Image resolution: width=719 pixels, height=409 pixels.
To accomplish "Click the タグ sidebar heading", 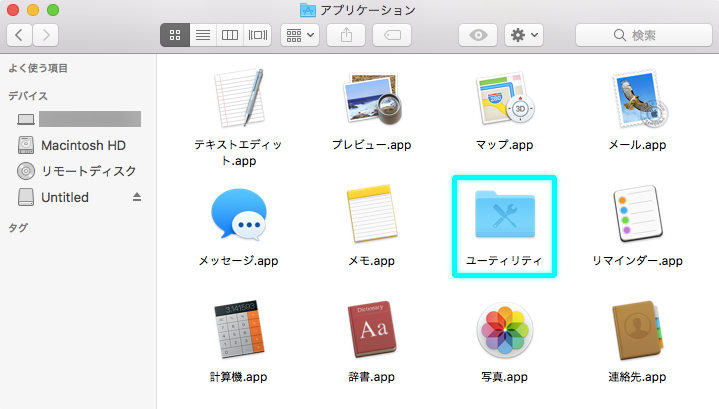I will click(18, 227).
